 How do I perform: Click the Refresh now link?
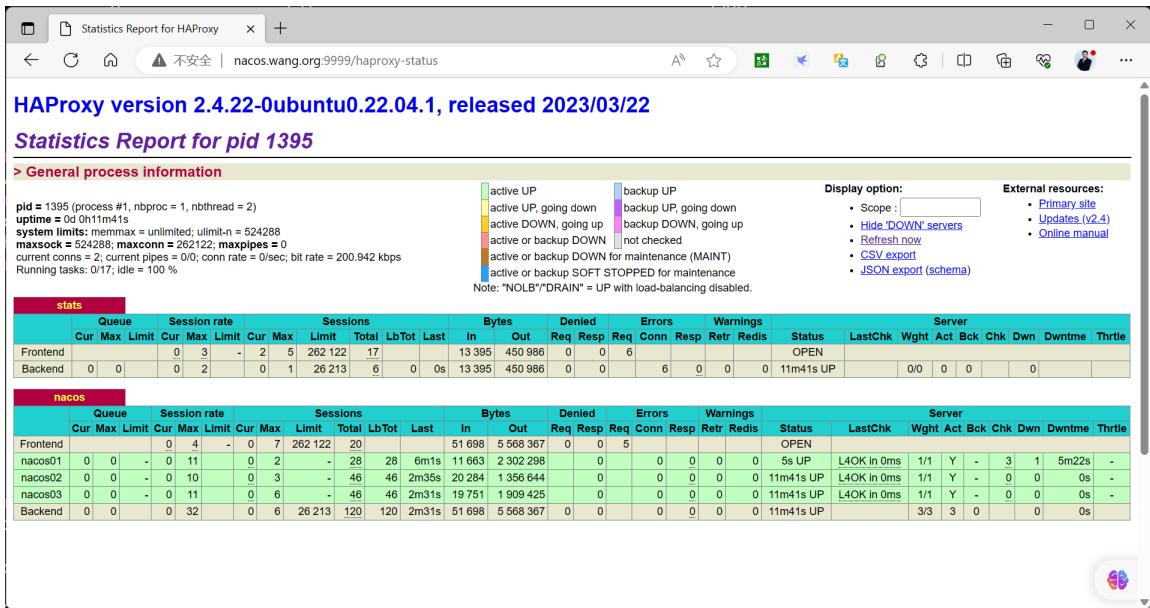[x=890, y=240]
